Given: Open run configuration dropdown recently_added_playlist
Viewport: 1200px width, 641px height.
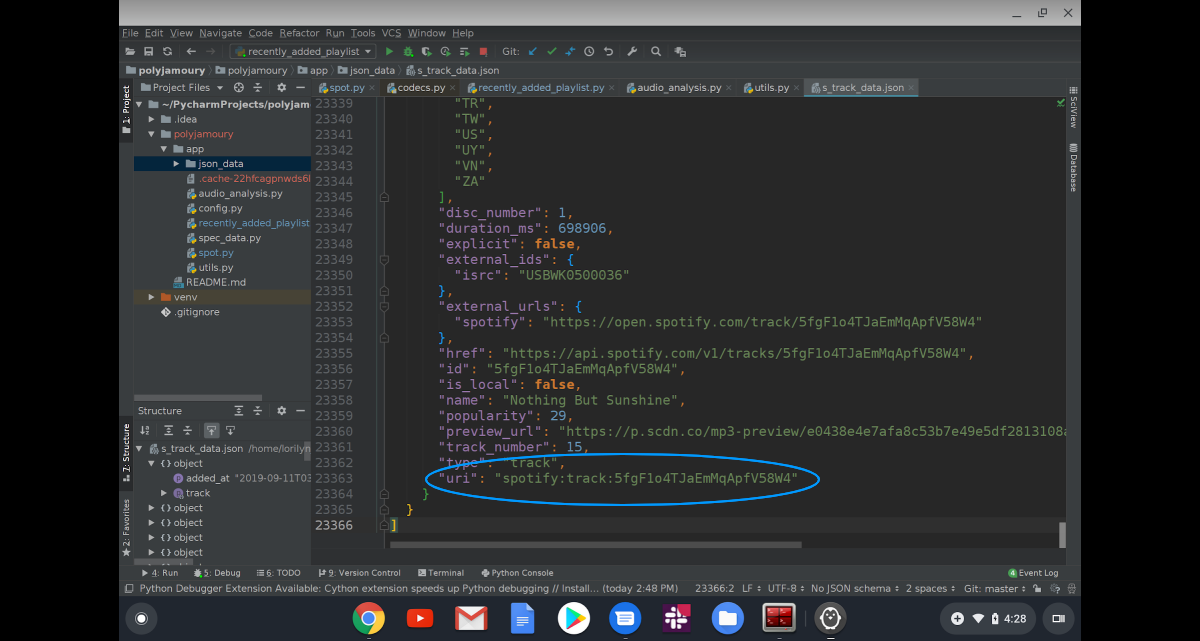Looking at the screenshot, I should coord(303,51).
